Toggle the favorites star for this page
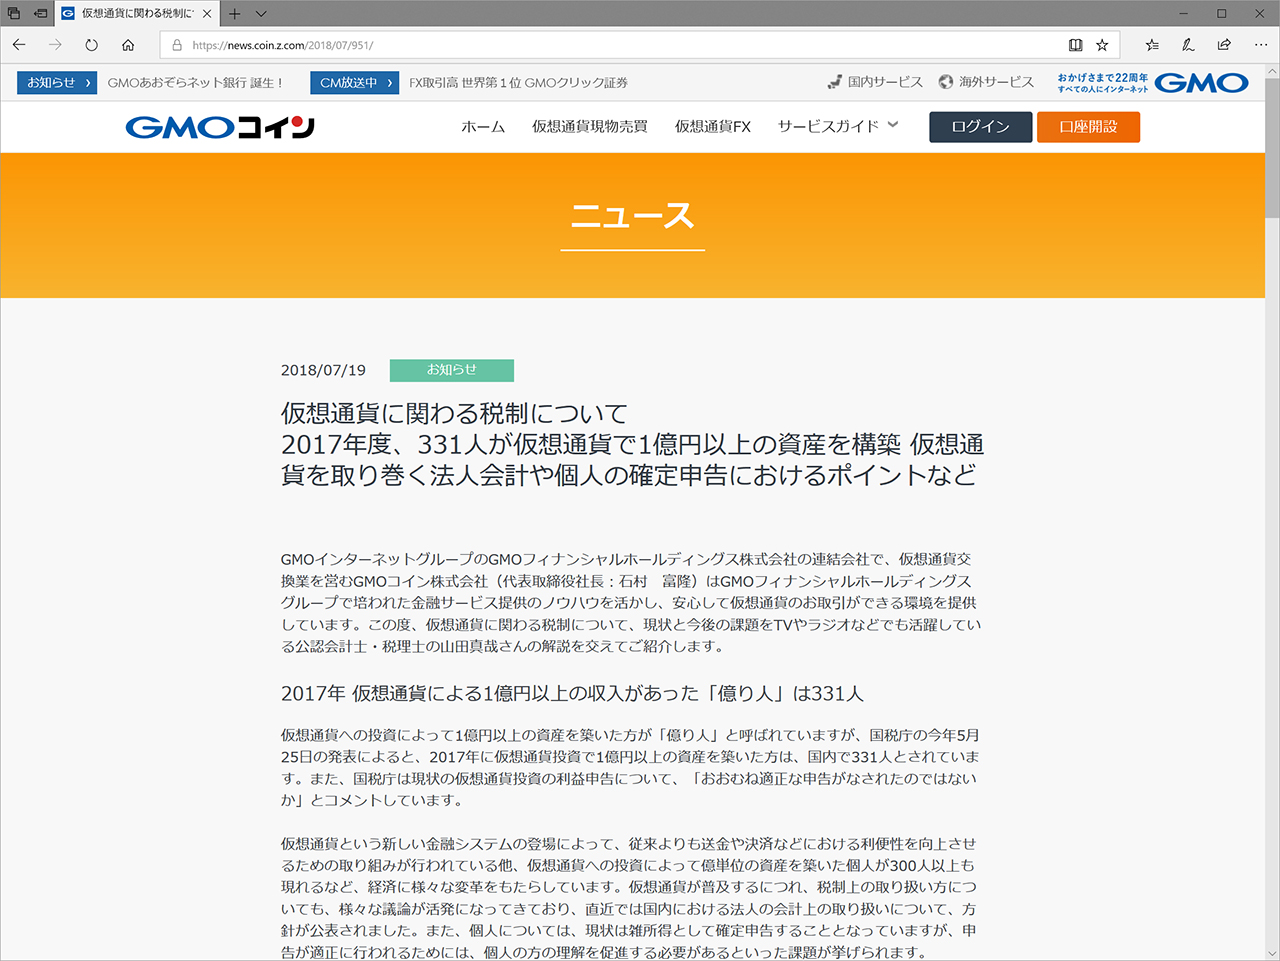The width and height of the screenshot is (1280, 961). coord(1101,45)
